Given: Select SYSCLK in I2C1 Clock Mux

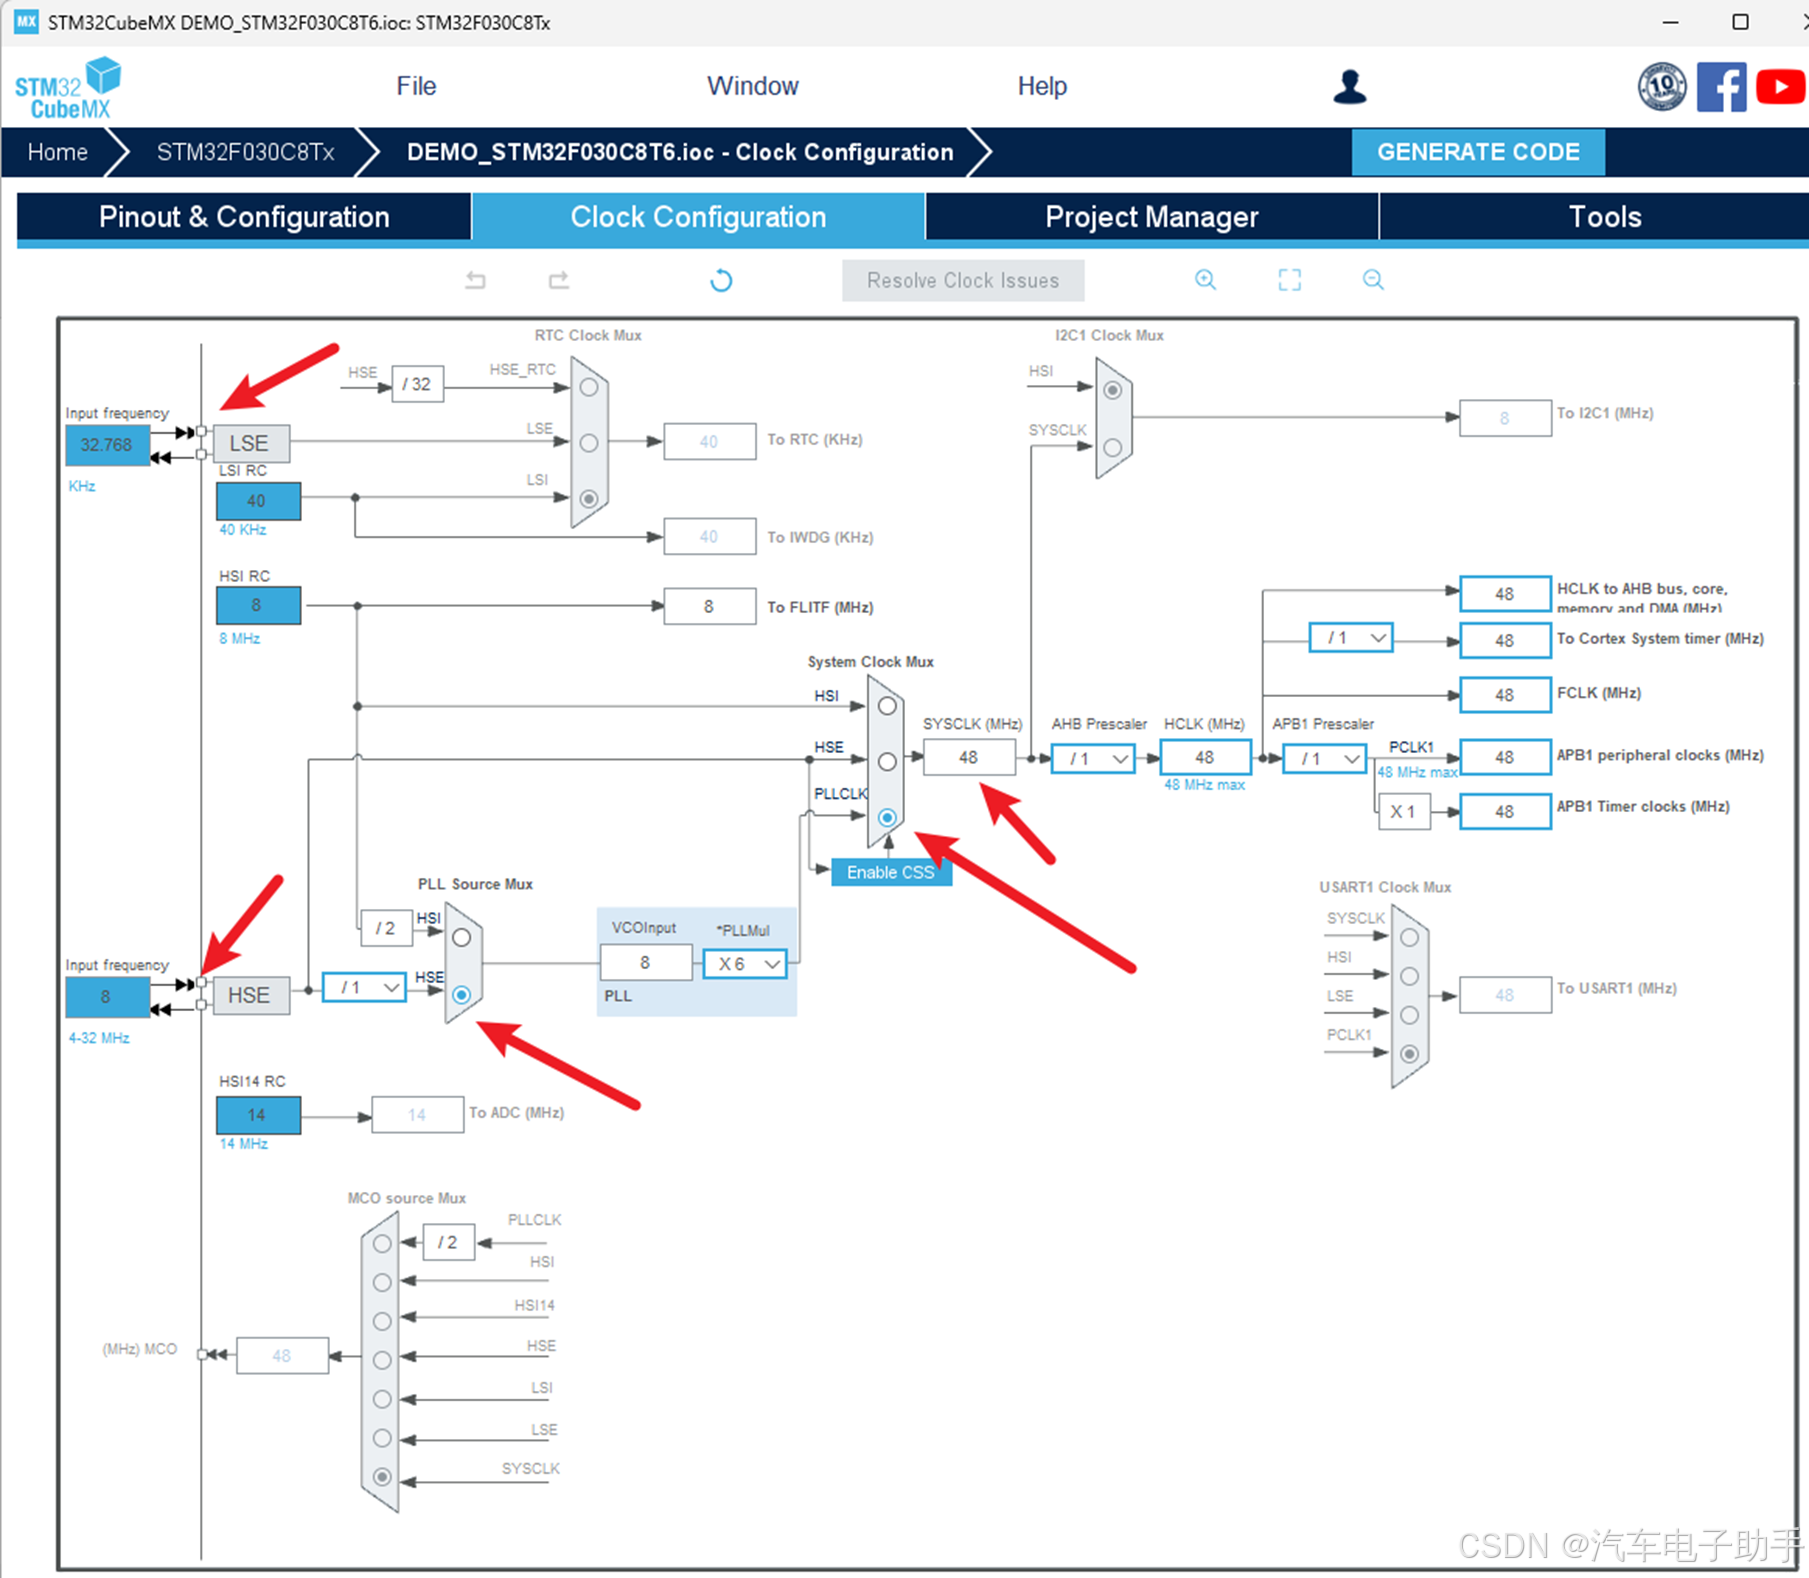Looking at the screenshot, I should coord(1112,447).
